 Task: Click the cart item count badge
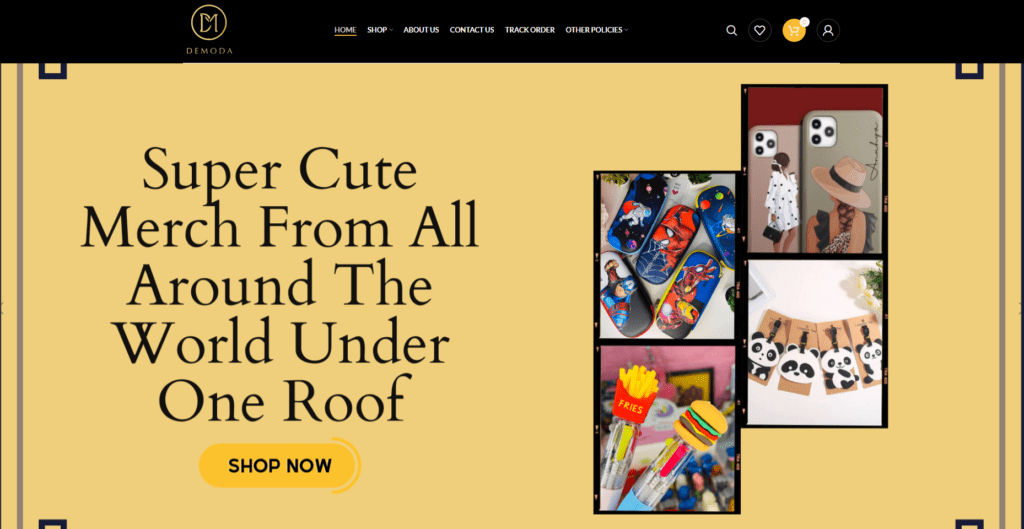(805, 22)
